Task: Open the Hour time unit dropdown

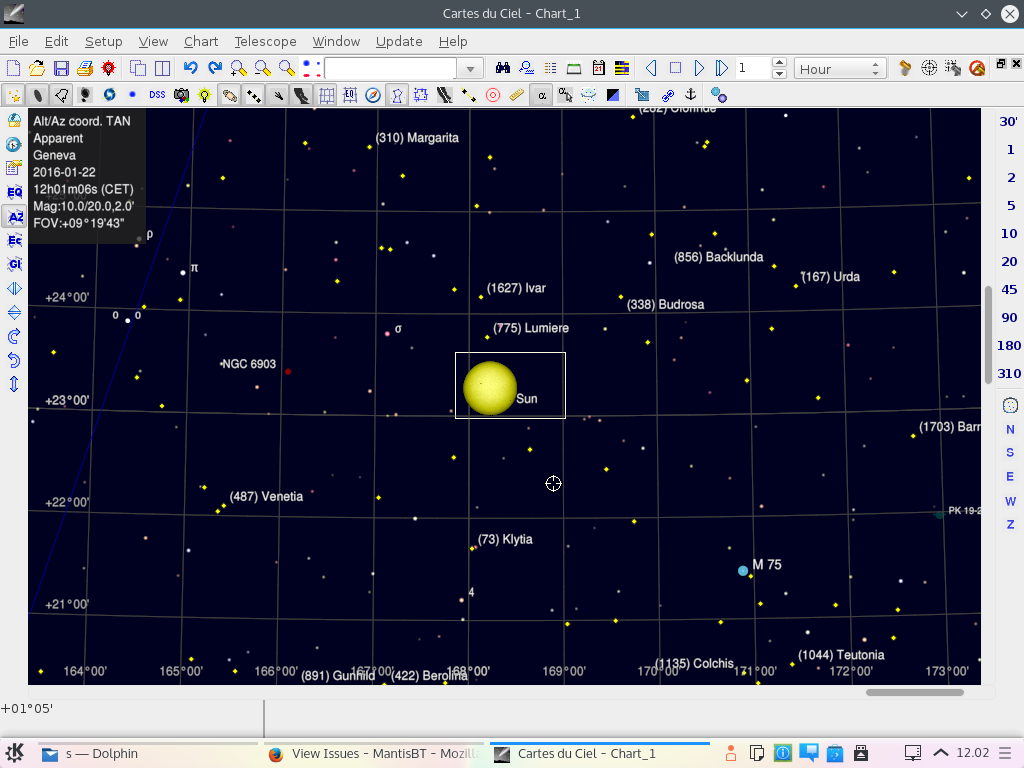Action: click(840, 69)
